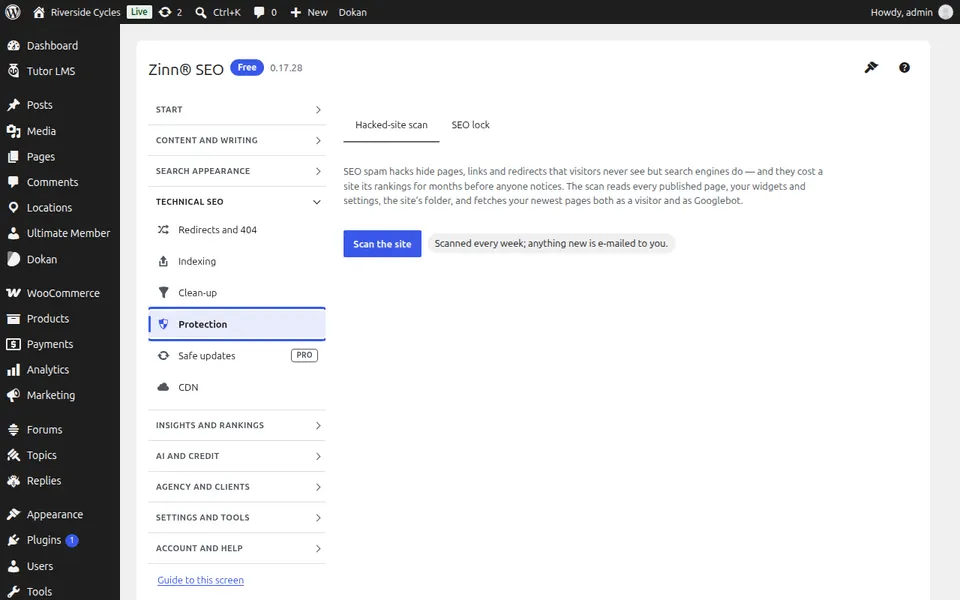Open Payments in the admin sidebar
The width and height of the screenshot is (960, 600).
coord(60,344)
